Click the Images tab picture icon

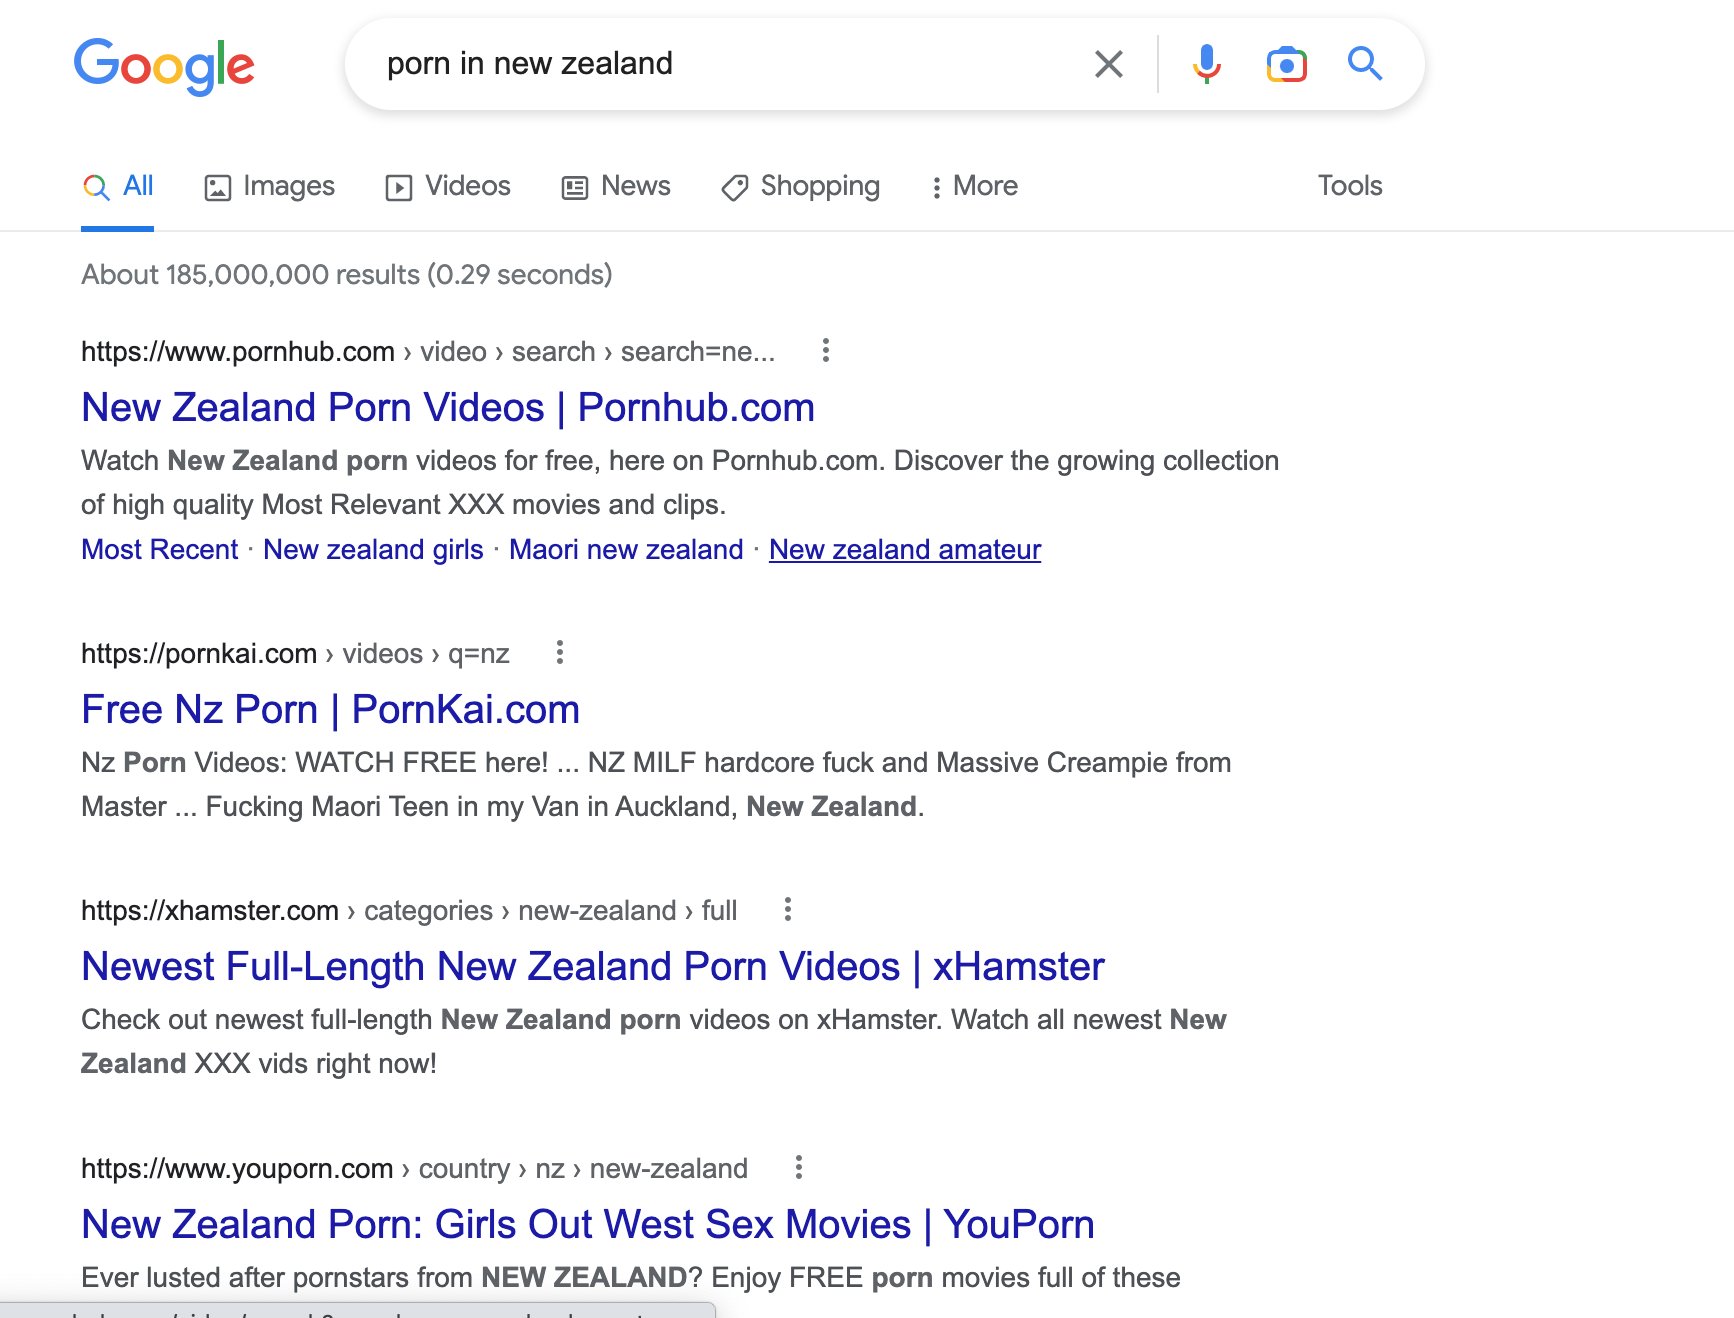pos(218,187)
